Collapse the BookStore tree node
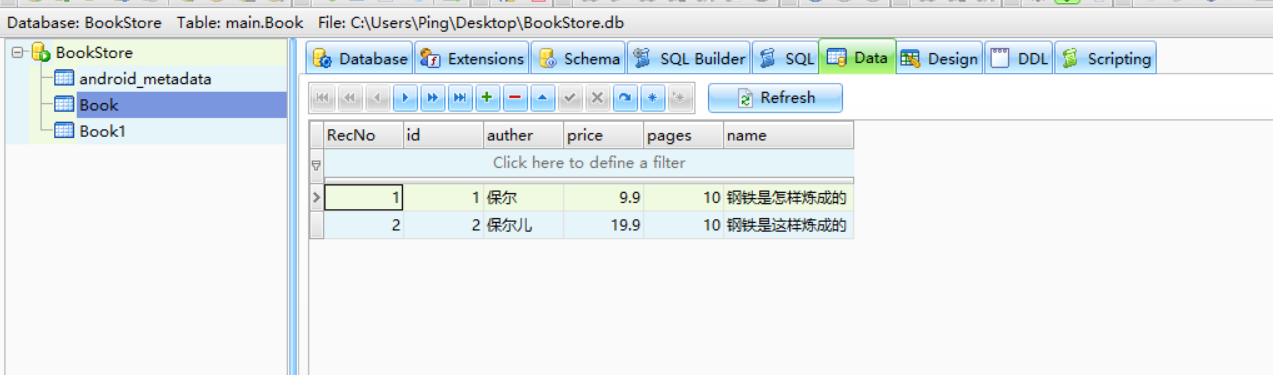 click(18, 53)
